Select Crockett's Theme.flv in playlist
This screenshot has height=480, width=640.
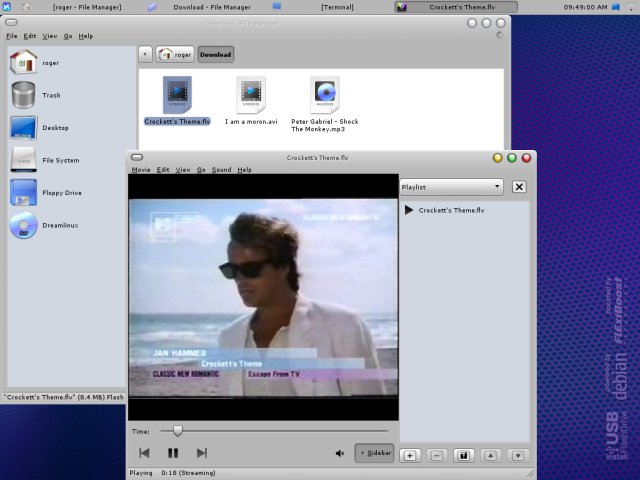pyautogui.click(x=451, y=210)
